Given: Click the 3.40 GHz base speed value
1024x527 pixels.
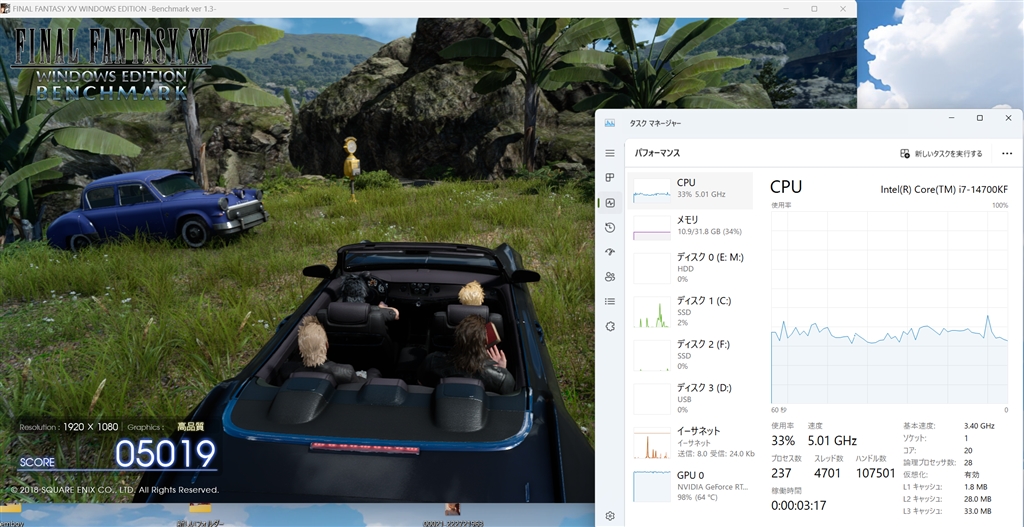Looking at the screenshot, I should [x=979, y=426].
